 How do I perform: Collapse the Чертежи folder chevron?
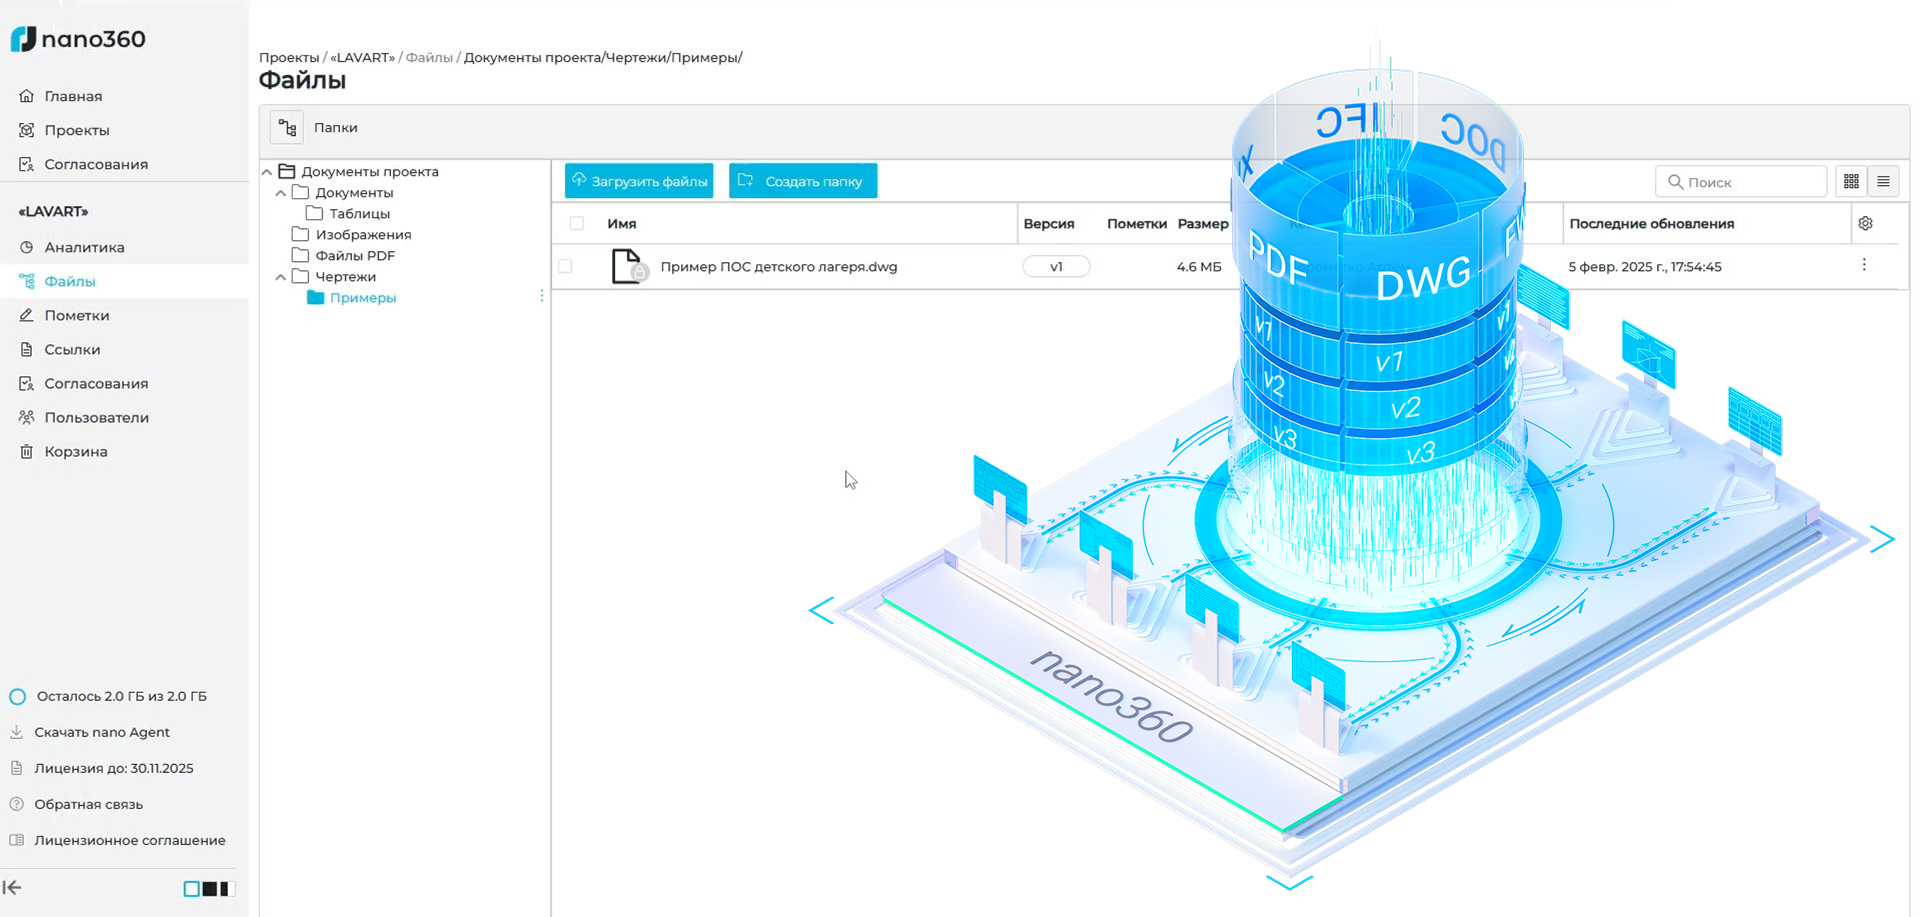281,277
